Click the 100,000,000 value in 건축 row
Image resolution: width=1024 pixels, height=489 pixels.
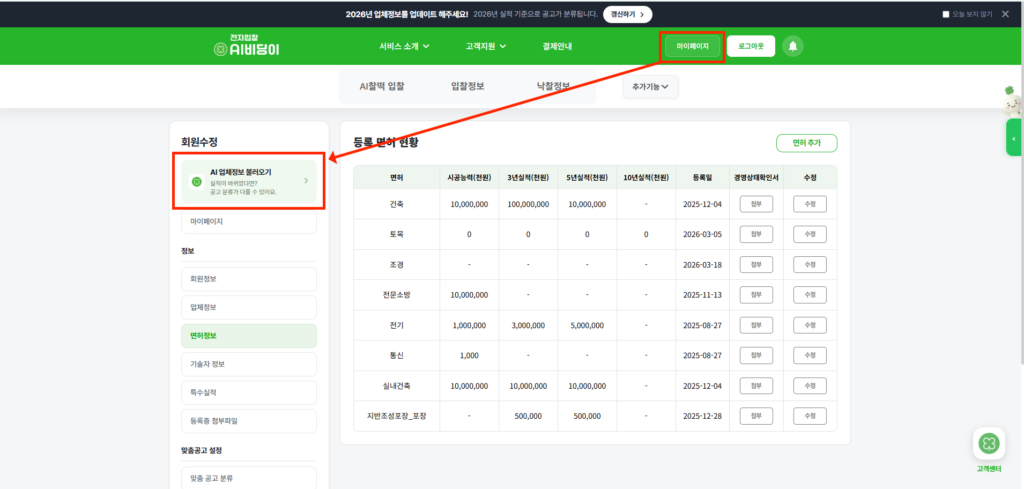pos(528,204)
